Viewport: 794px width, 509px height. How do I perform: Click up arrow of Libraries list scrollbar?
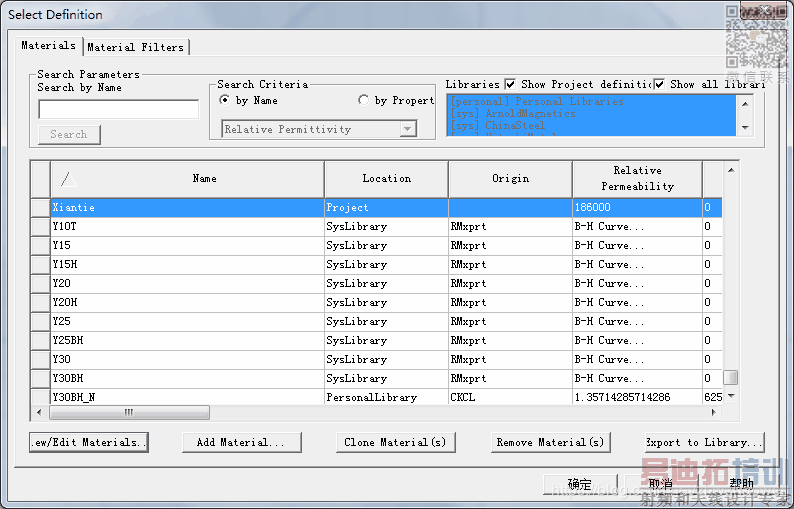(745, 104)
